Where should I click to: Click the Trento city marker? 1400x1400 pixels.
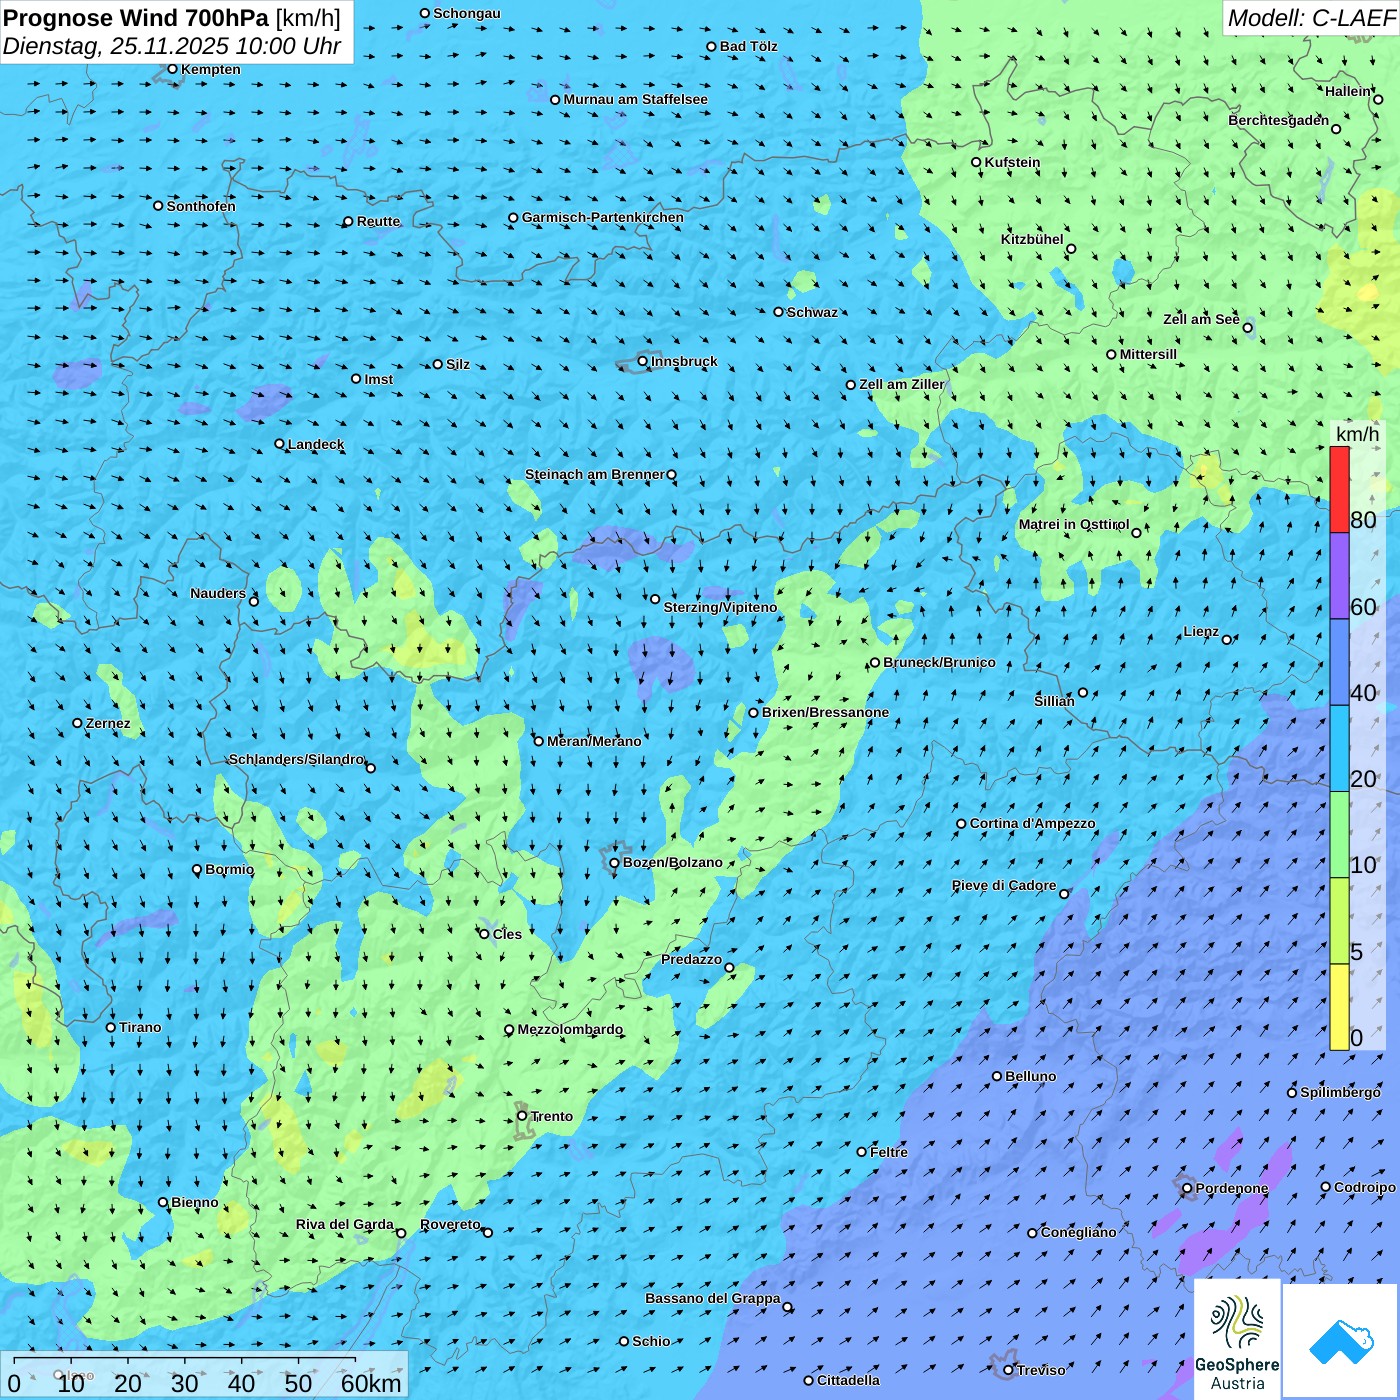click(x=522, y=1116)
